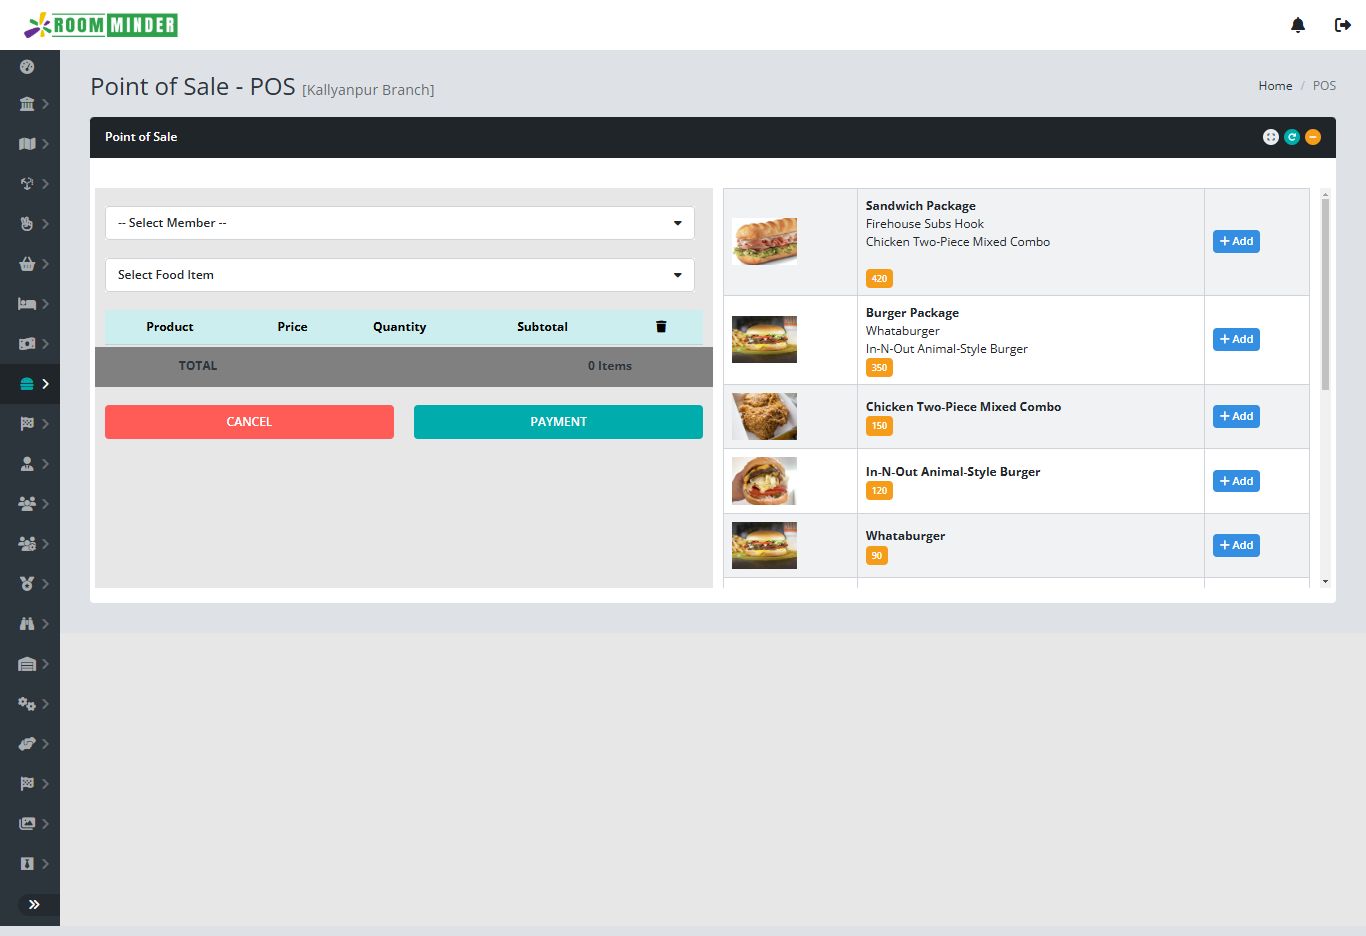Click the Subtotal column header
Screen dimensions: 1366x936
coord(542,327)
